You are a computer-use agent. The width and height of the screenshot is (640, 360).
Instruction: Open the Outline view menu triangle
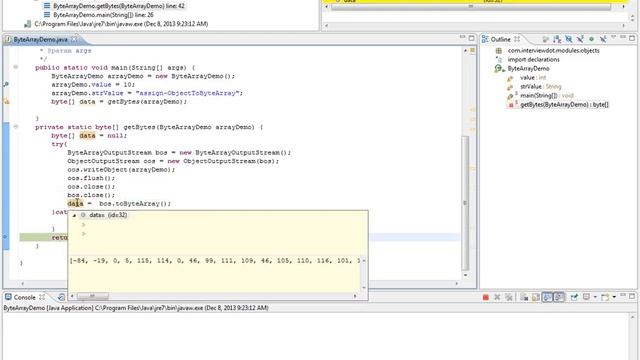coord(613,38)
